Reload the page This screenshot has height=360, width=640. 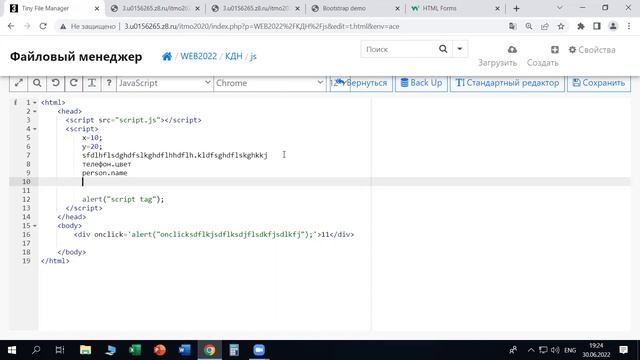click(43, 26)
